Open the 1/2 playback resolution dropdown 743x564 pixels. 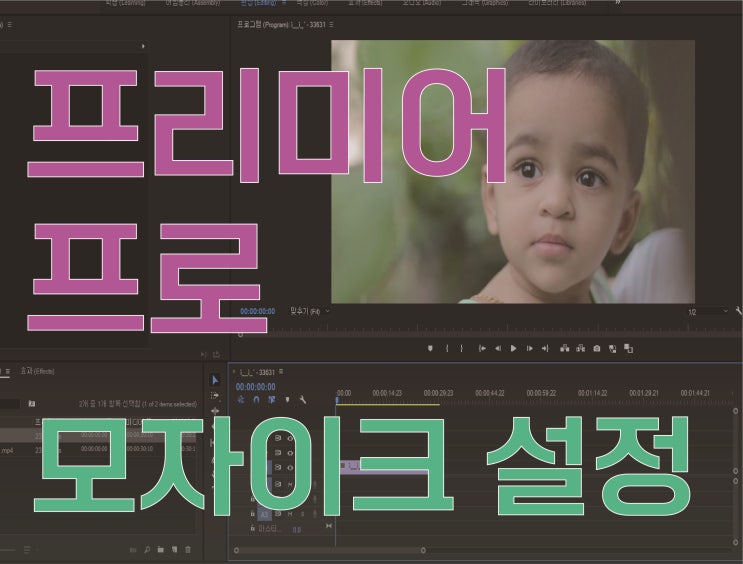707,312
